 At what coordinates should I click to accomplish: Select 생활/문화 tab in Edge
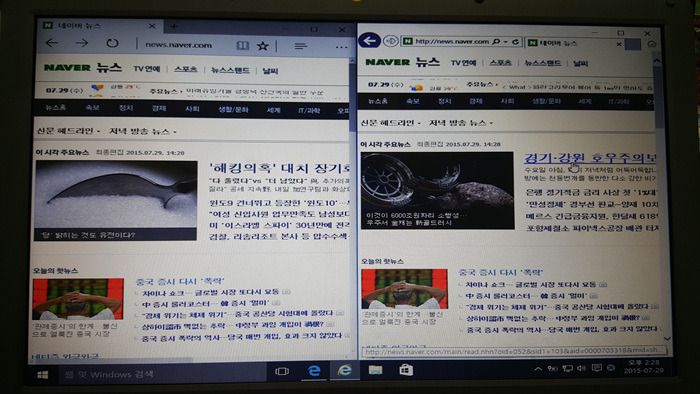tap(233, 109)
